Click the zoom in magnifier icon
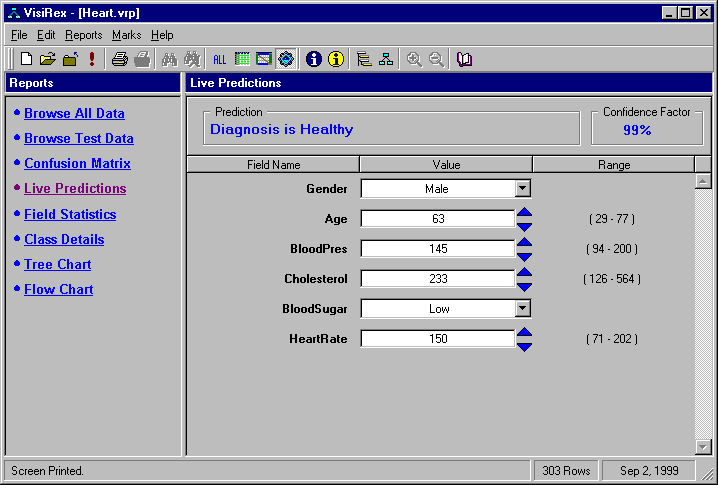 [x=414, y=59]
